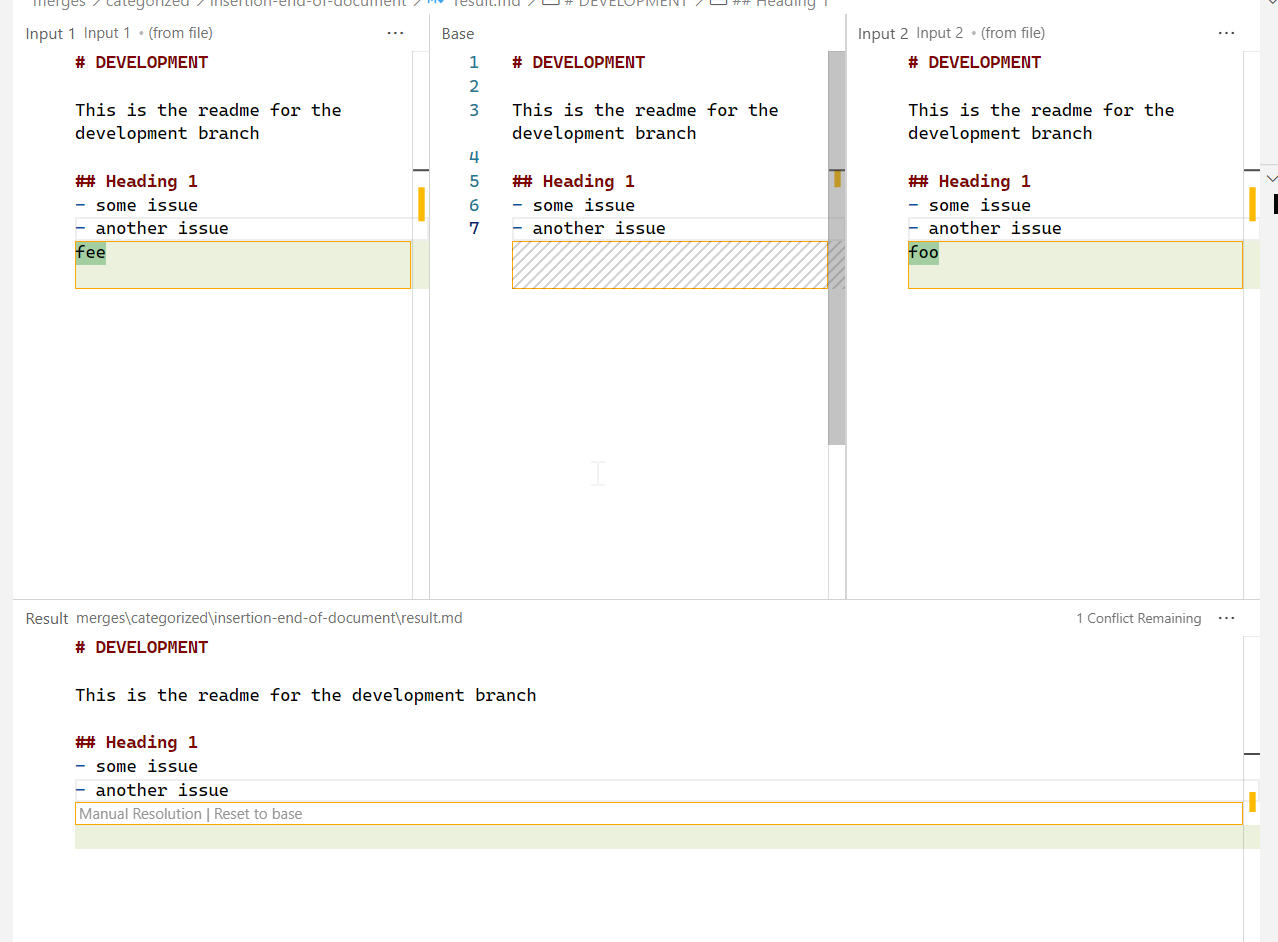The height and width of the screenshot is (942, 1278).
Task: Click the yellow conflict marker in Result ruler
Action: [x=1254, y=800]
